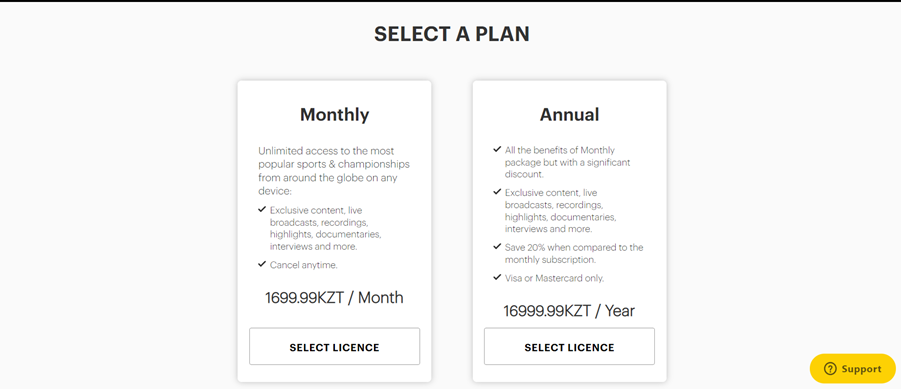Select licence for the Monthly plan
The width and height of the screenshot is (901, 389).
click(x=334, y=346)
